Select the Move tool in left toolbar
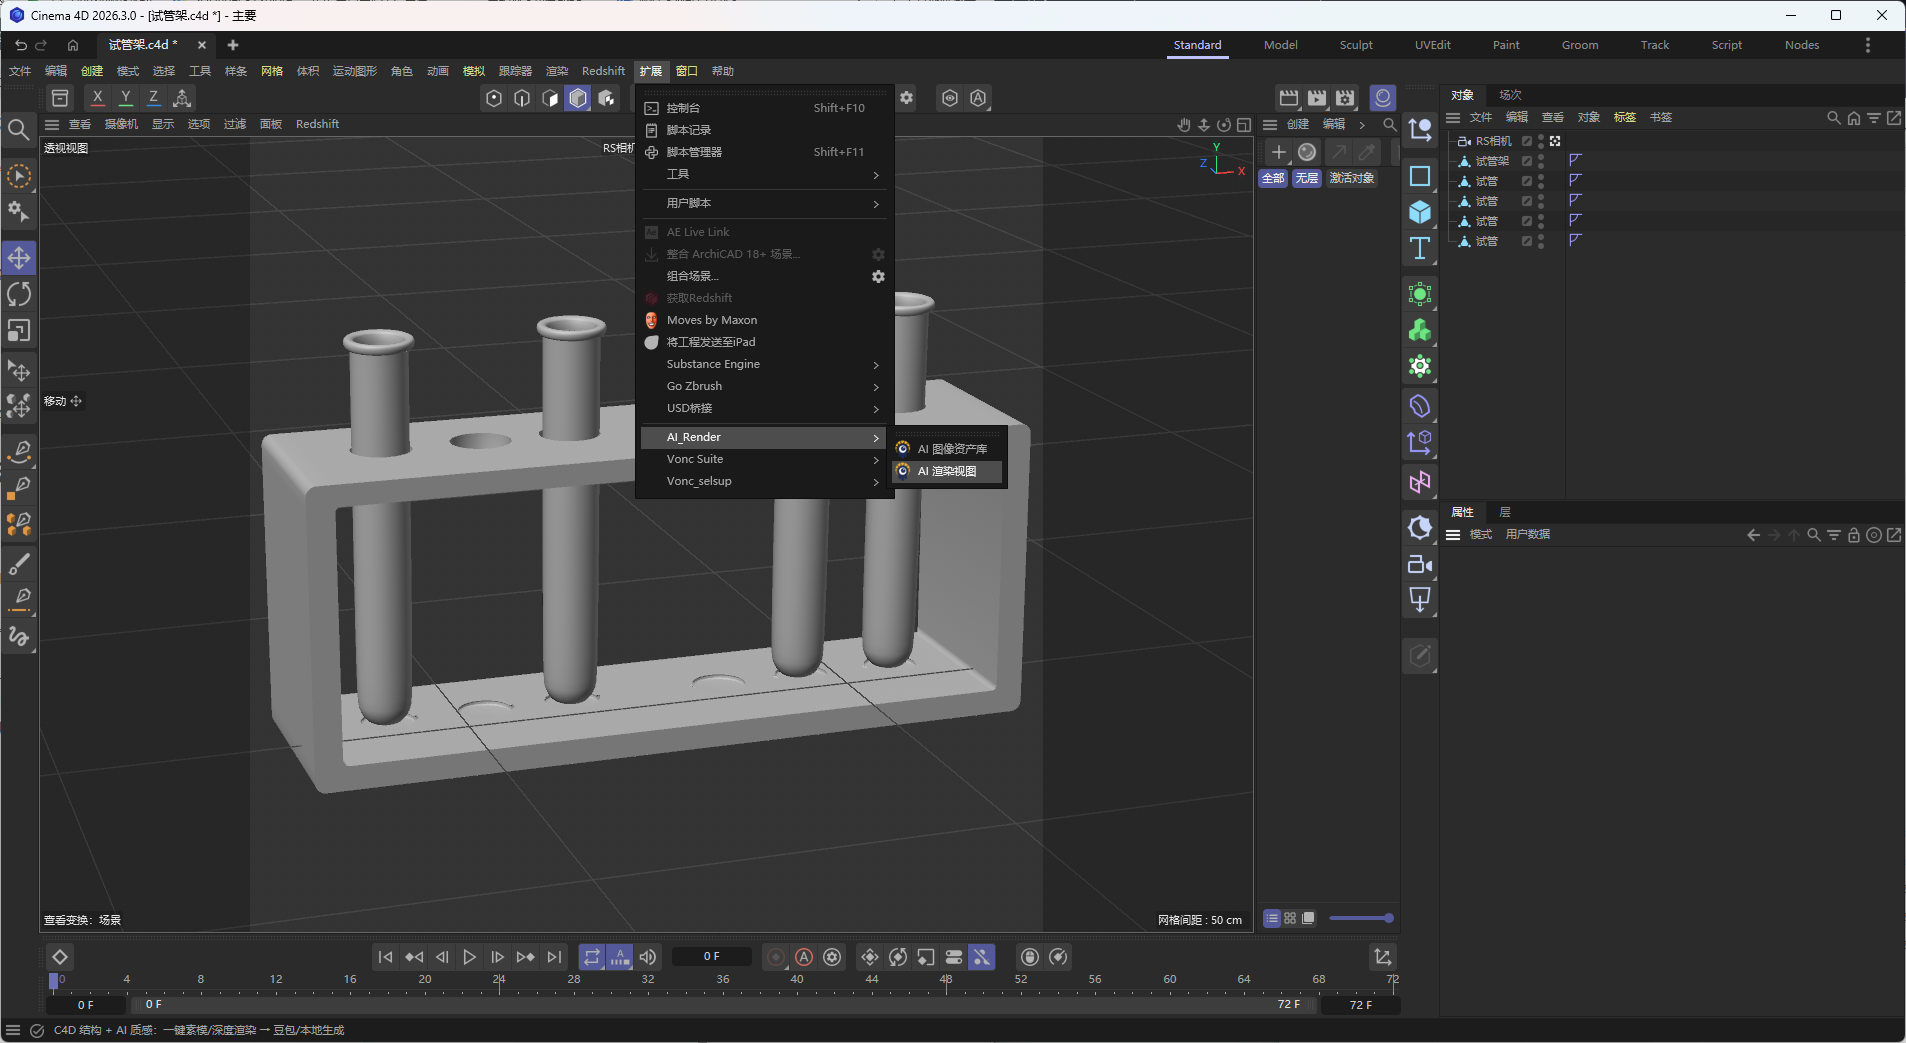The width and height of the screenshot is (1906, 1043). 19,258
